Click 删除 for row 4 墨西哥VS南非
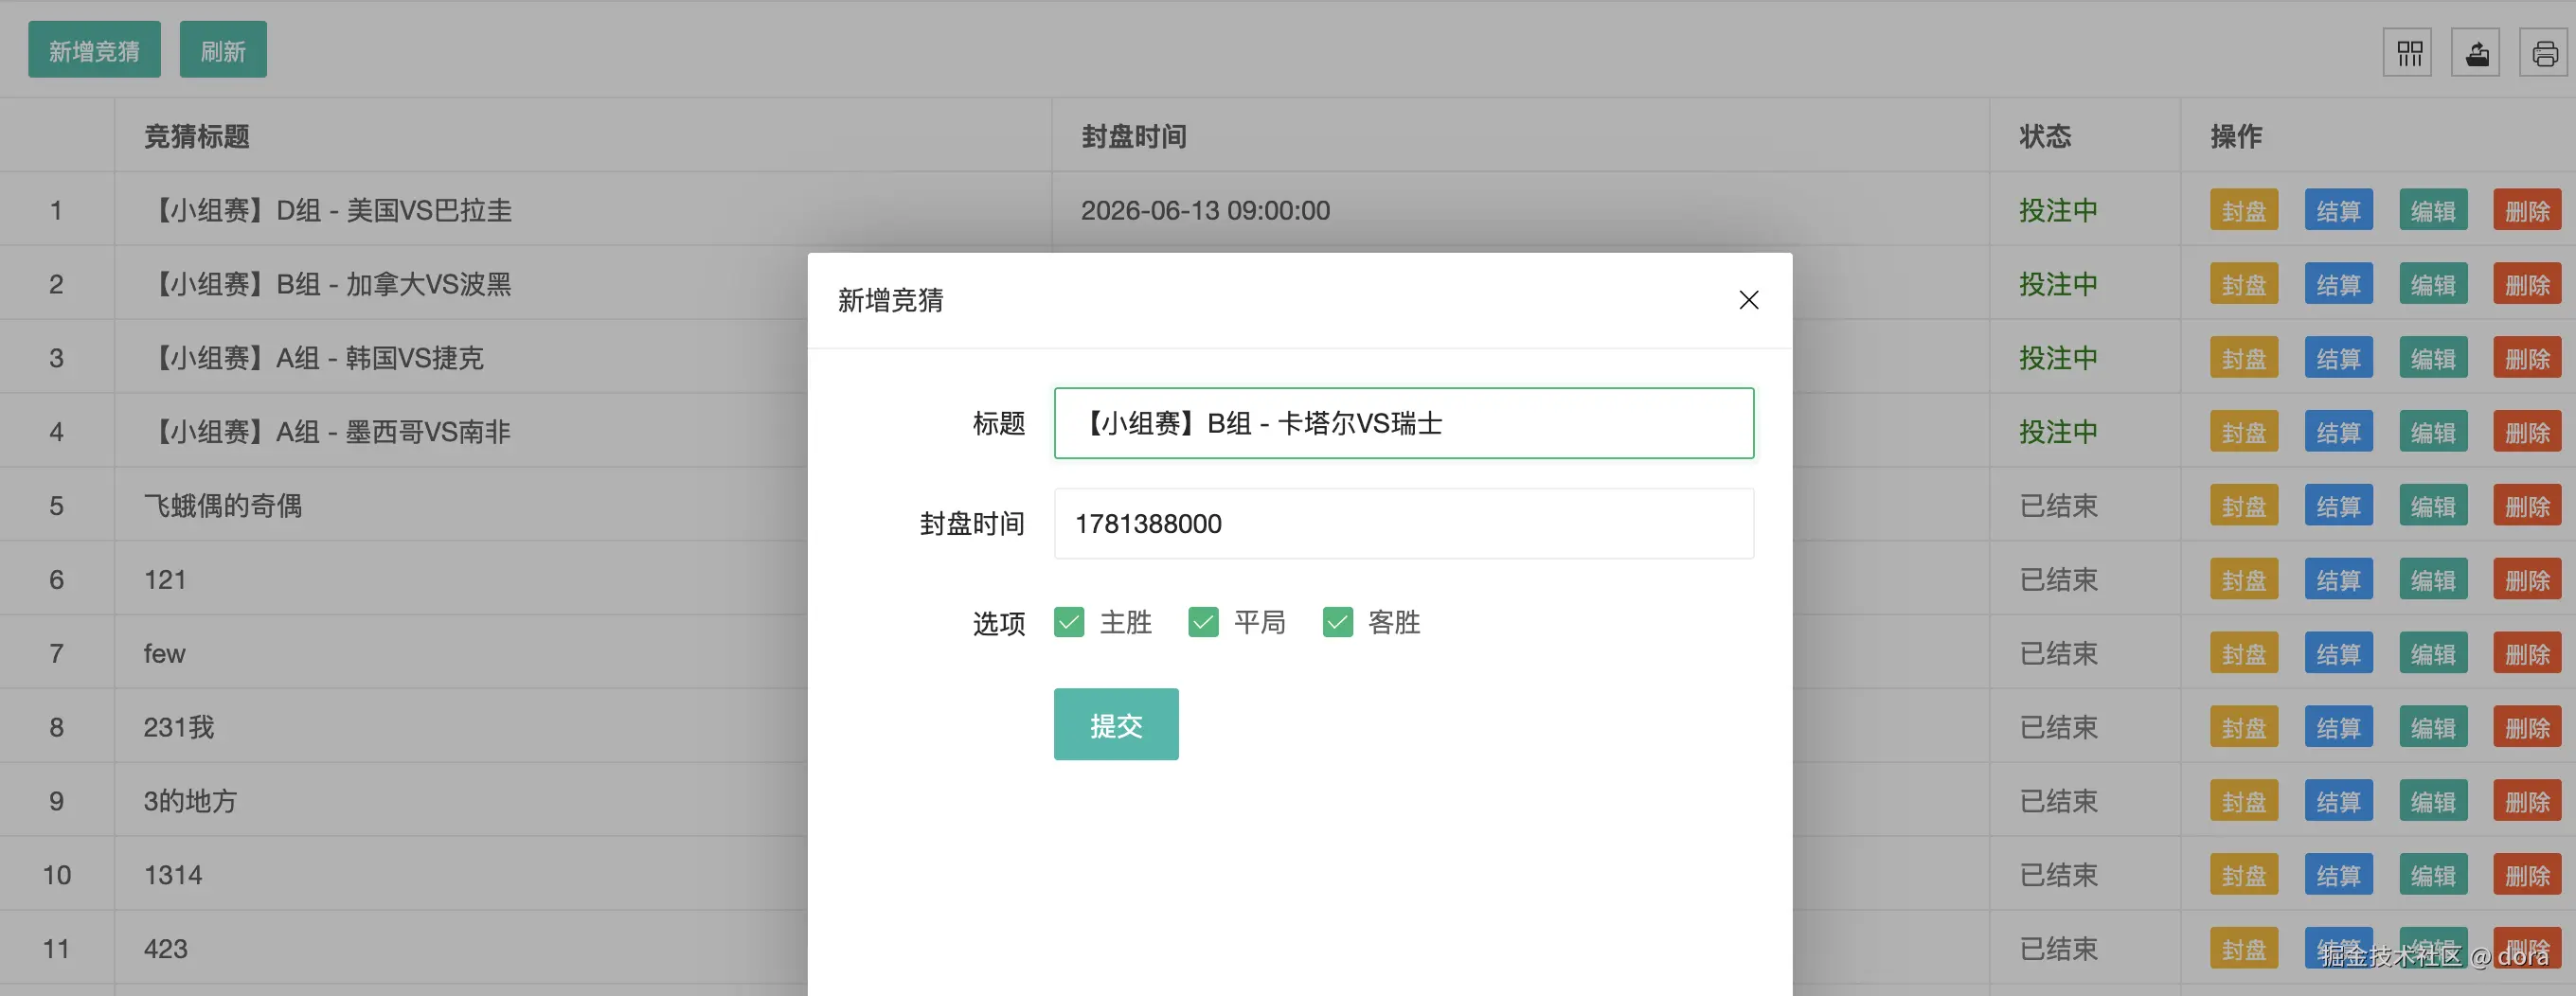The width and height of the screenshot is (2576, 996). coord(2528,432)
